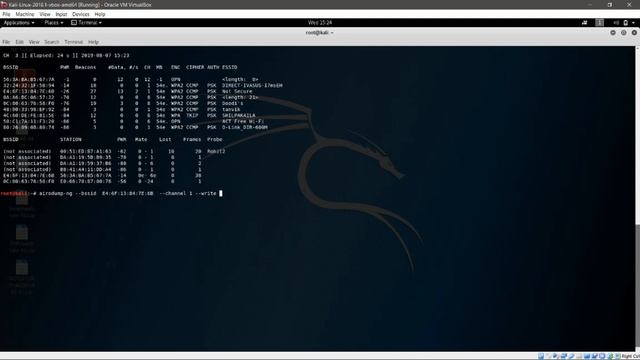Image resolution: width=640 pixels, height=360 pixels.
Task: Open VirtualBox View menu beside Machine
Action: tap(45, 14)
